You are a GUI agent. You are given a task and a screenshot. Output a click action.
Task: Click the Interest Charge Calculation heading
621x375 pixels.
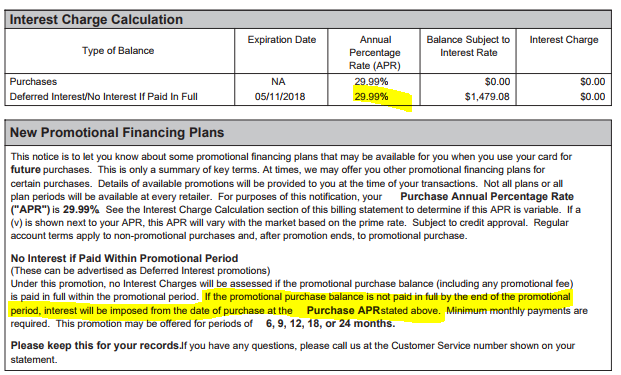(96, 19)
